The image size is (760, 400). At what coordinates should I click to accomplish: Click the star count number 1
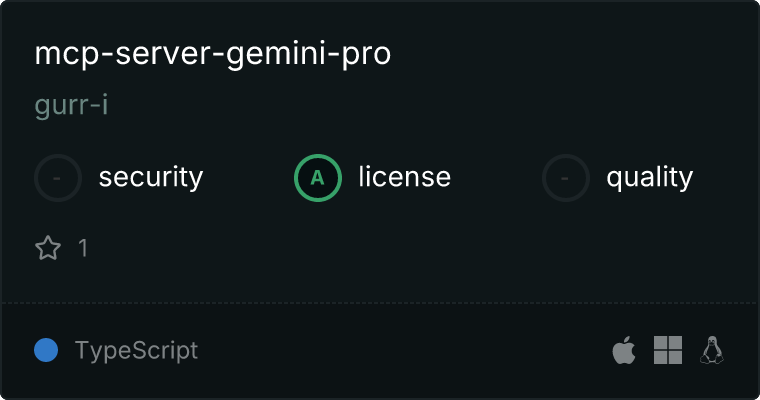click(x=83, y=248)
